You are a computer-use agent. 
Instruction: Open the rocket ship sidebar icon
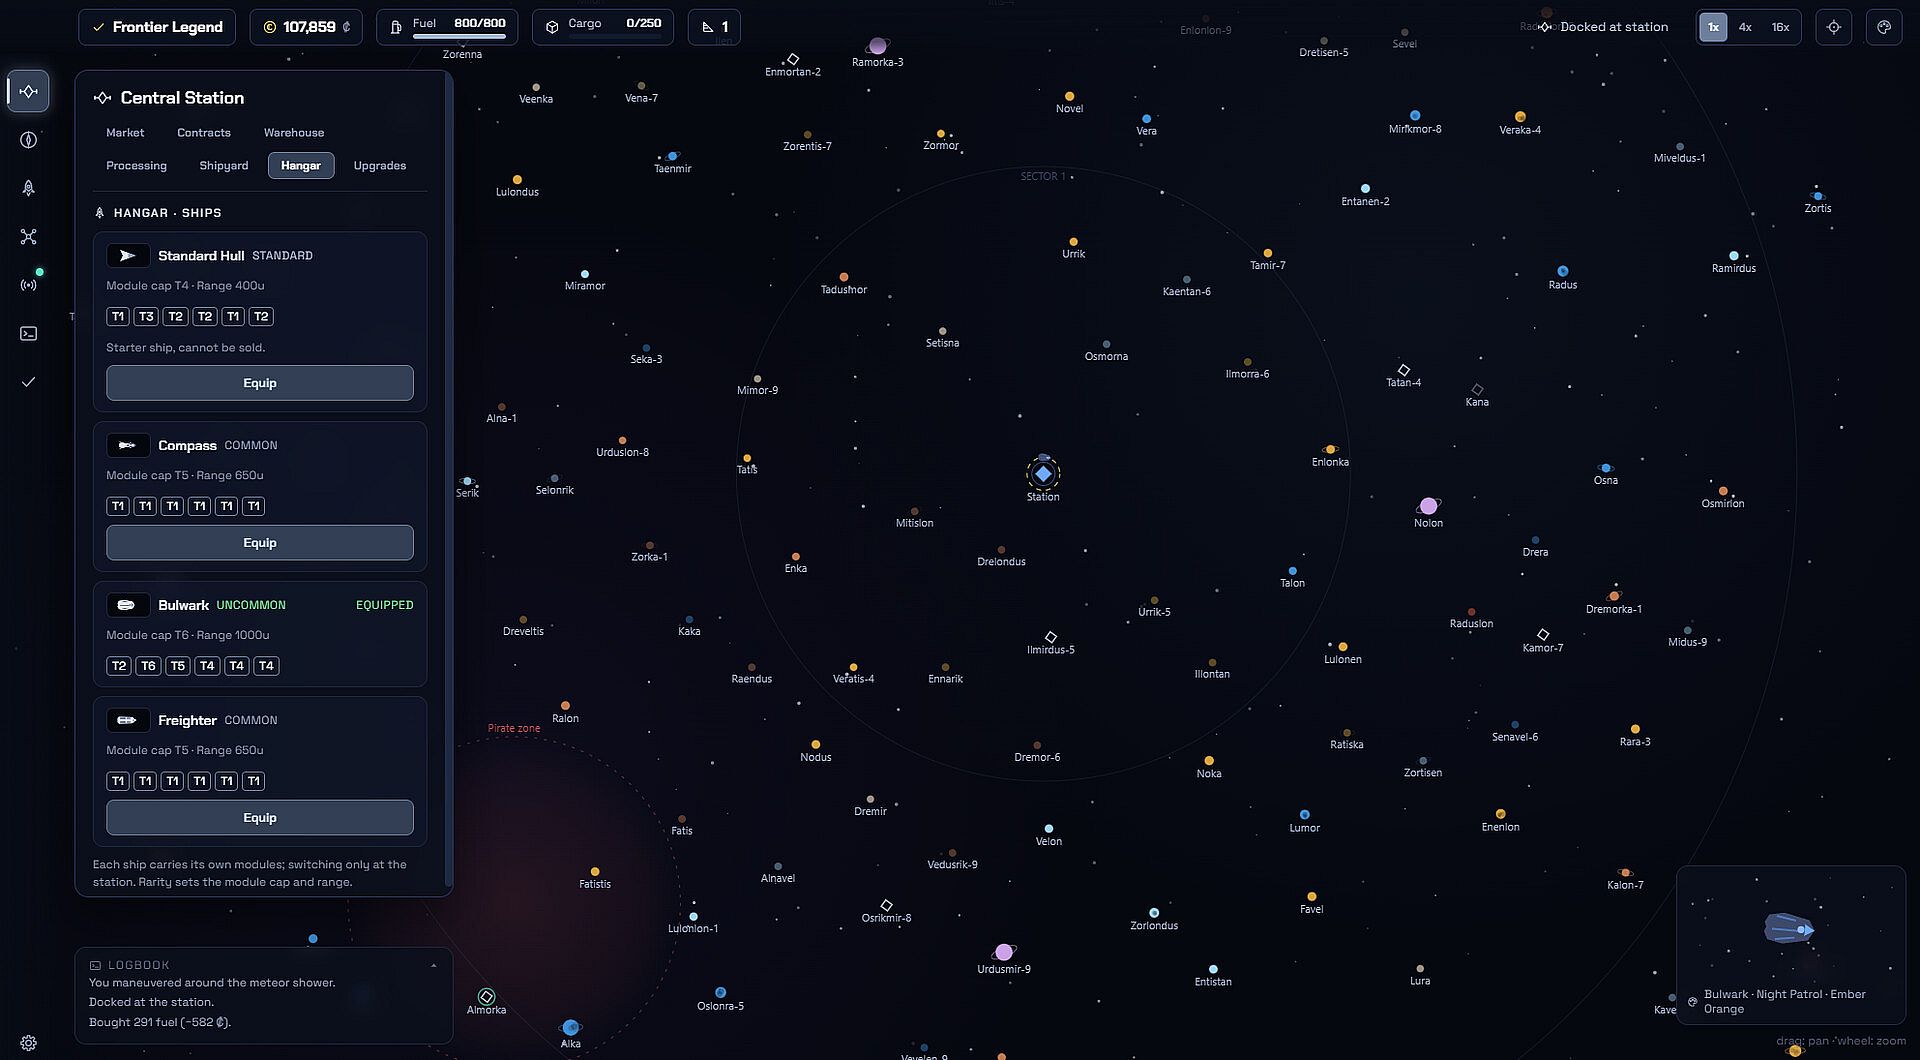(28, 188)
